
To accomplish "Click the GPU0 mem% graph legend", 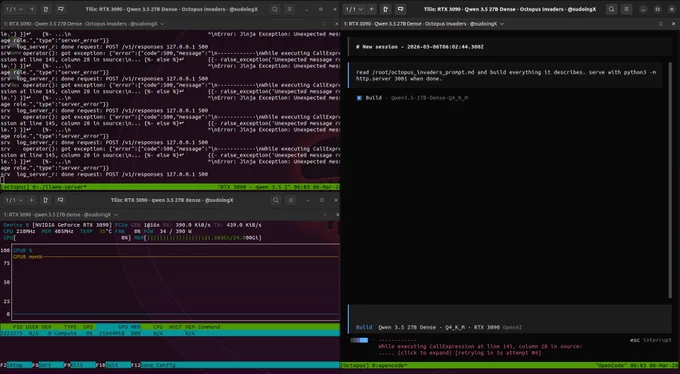I will coord(28,257).
